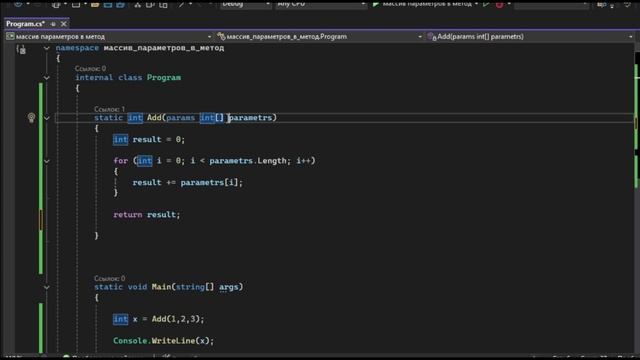Start debugging 'массив параметров в метод'
The width and height of the screenshot is (640, 360).
pyautogui.click(x=424, y=4)
